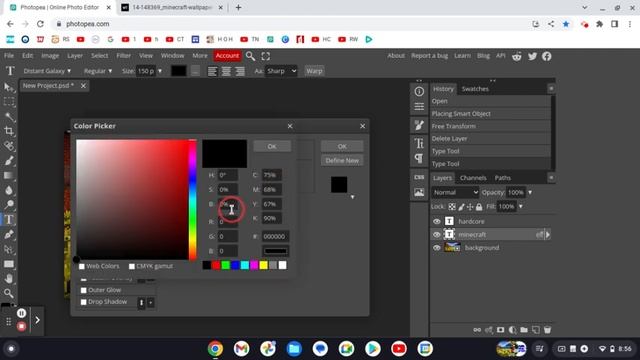Open the Sharp anti-aliasing dropdown
The image size is (640, 360).
click(281, 71)
